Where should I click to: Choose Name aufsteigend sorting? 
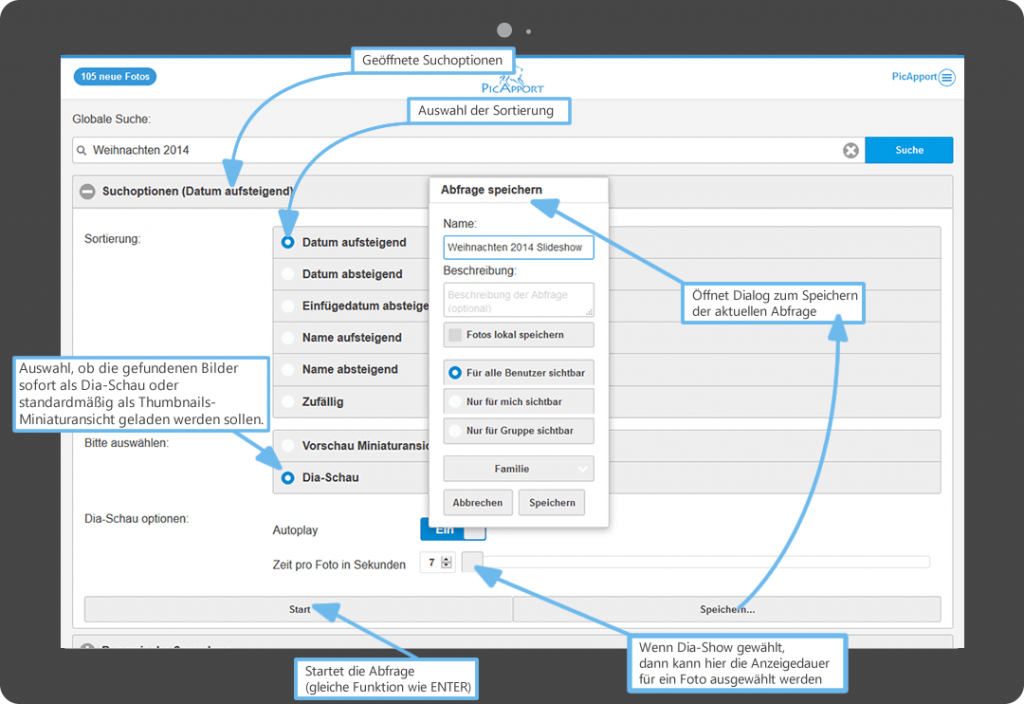(x=288, y=338)
